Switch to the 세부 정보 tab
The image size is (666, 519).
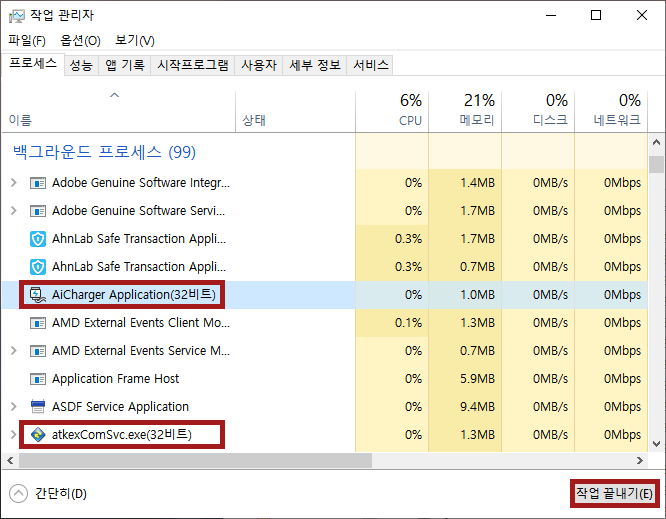point(315,65)
